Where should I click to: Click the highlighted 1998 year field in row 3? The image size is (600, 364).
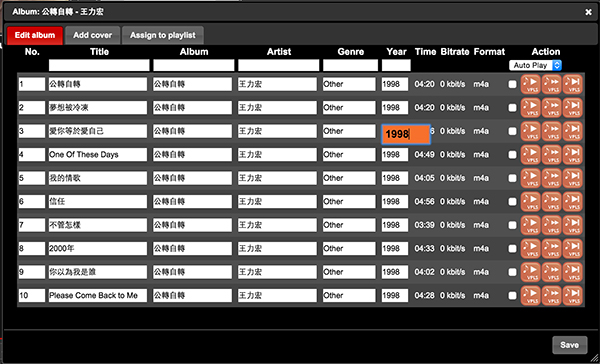(x=406, y=134)
